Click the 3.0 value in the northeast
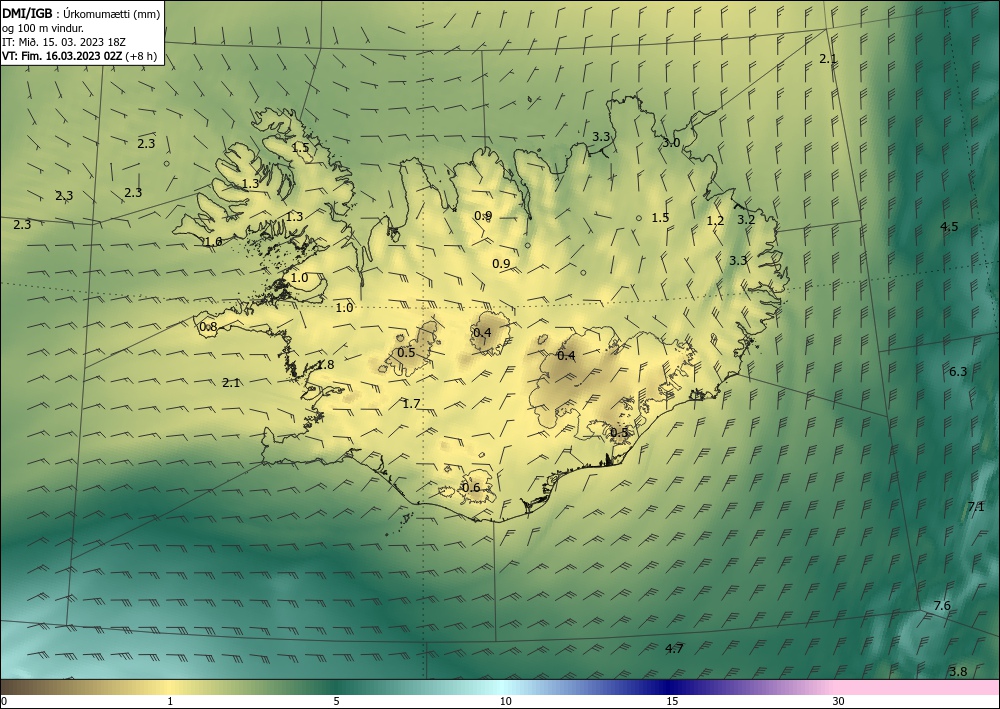Viewport: 1000px width, 709px height. [x=671, y=143]
